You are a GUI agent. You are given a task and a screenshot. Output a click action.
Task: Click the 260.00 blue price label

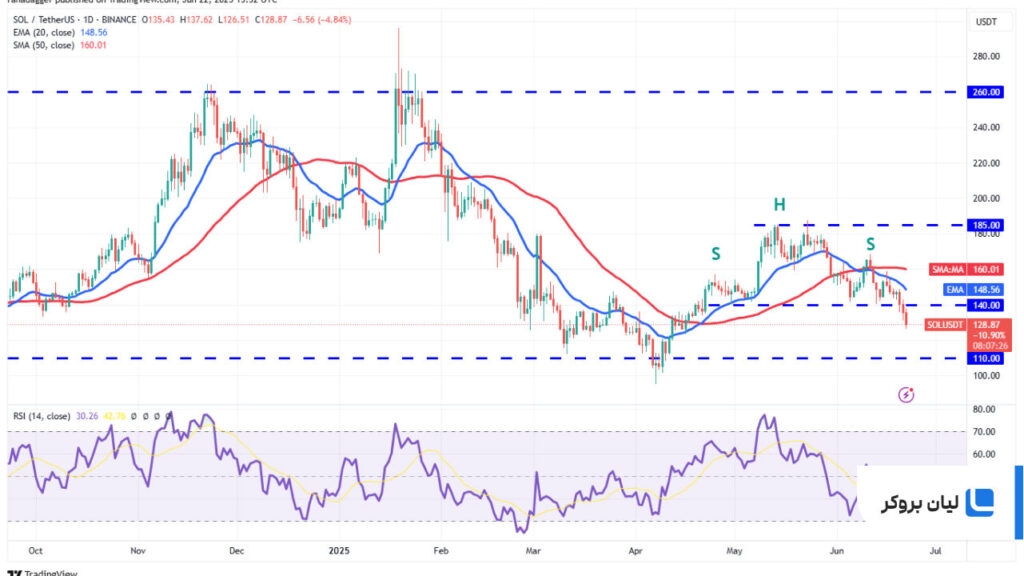[x=986, y=92]
